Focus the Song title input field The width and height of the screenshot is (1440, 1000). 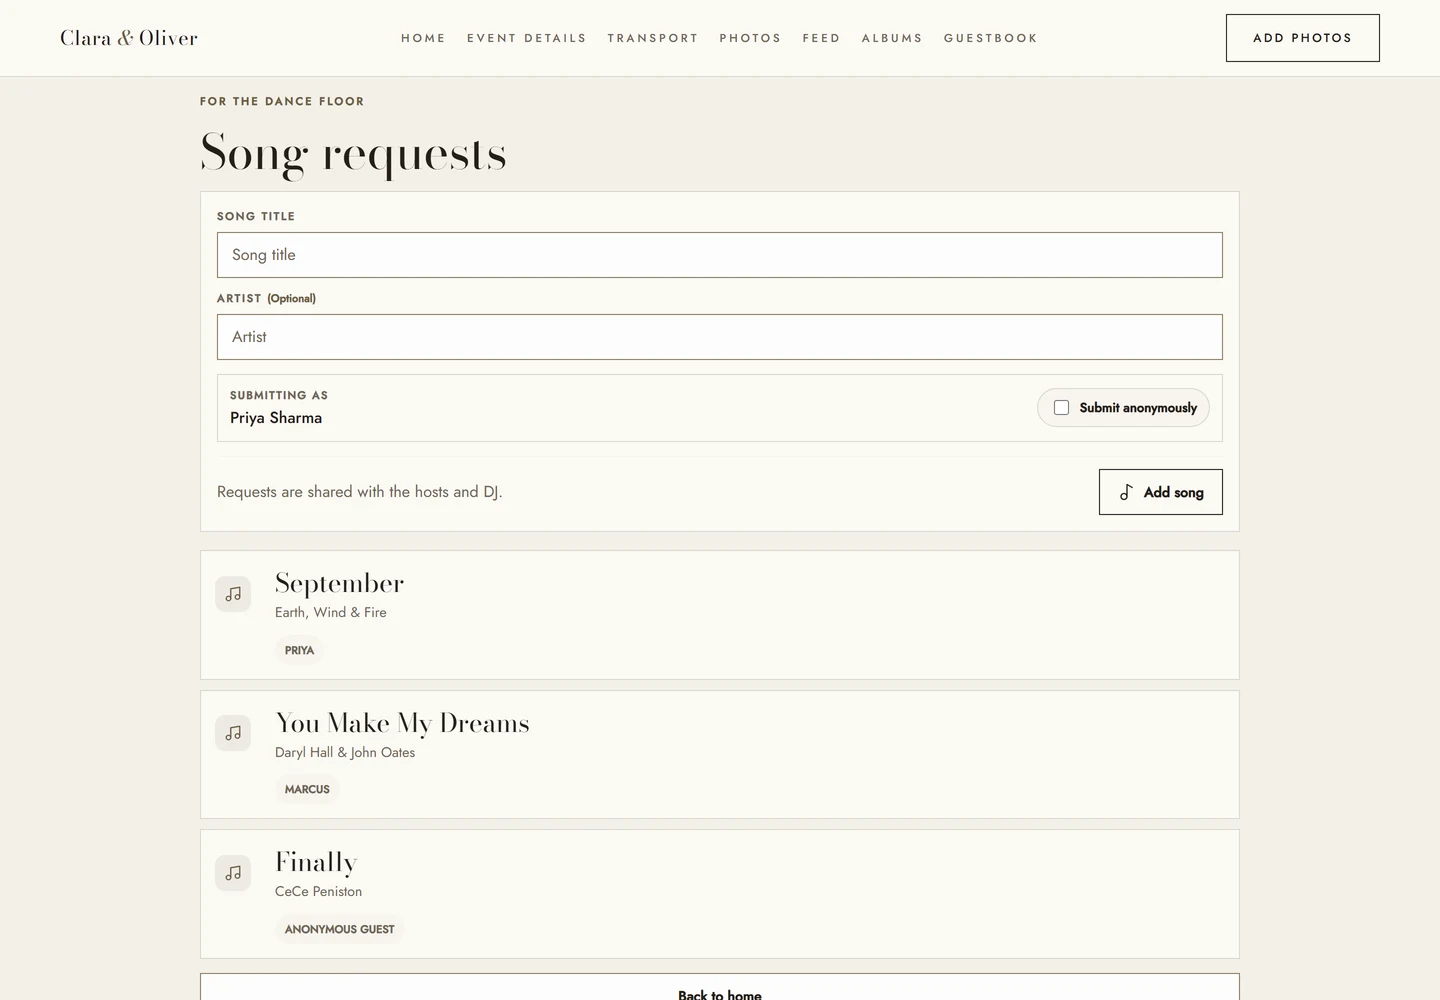(x=720, y=255)
